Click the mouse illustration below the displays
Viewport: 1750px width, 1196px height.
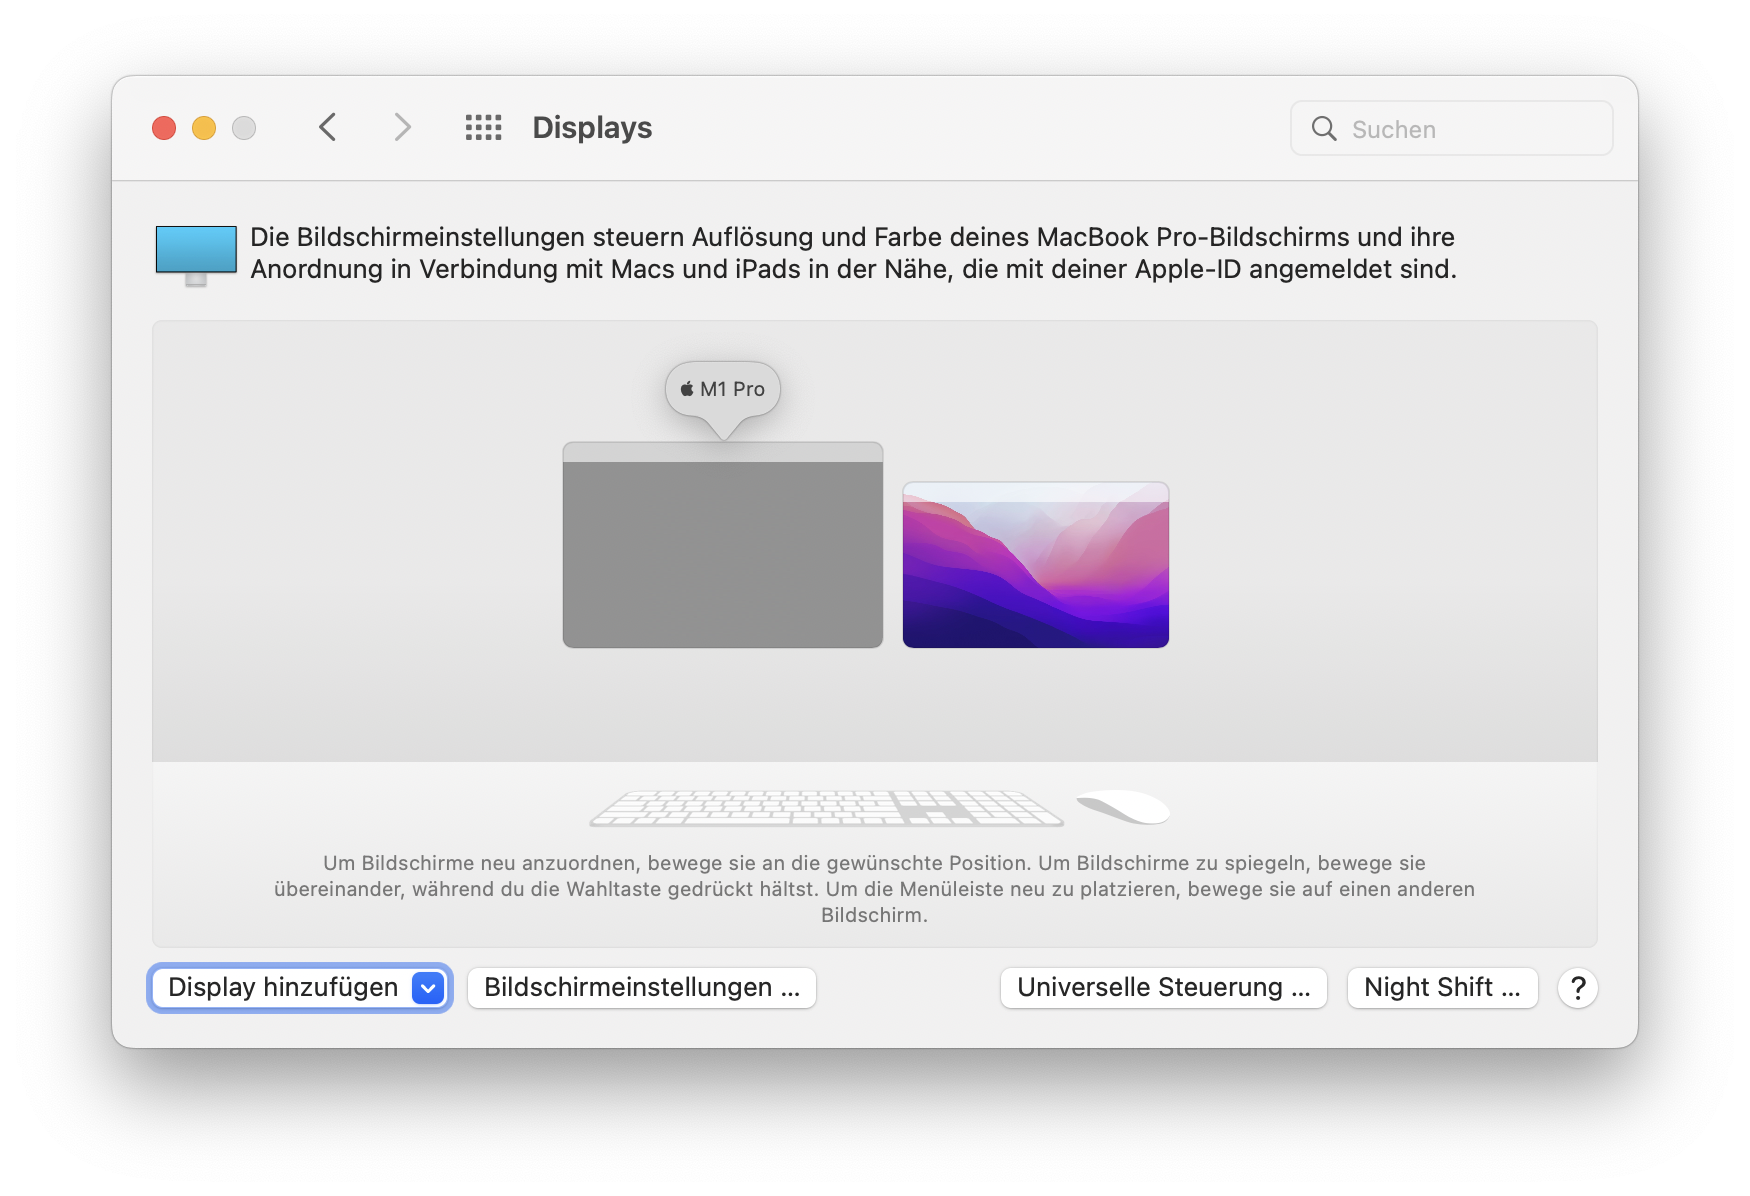coord(1120,806)
